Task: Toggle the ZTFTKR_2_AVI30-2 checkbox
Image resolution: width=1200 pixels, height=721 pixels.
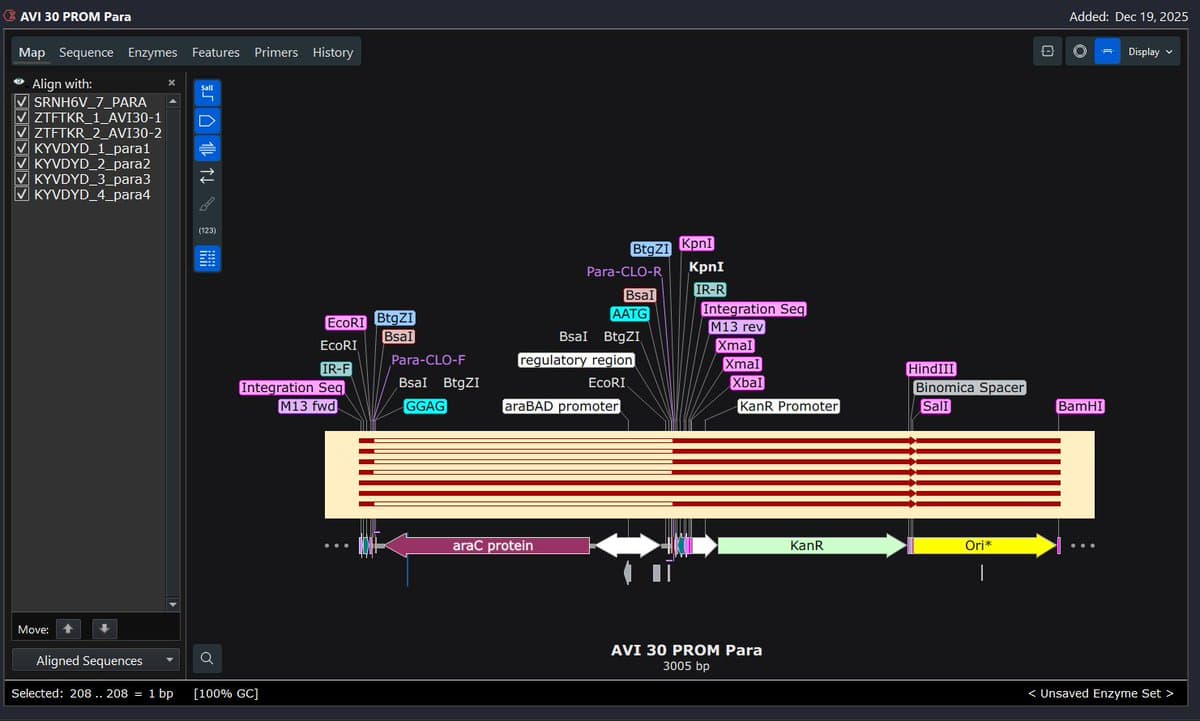Action: point(22,133)
